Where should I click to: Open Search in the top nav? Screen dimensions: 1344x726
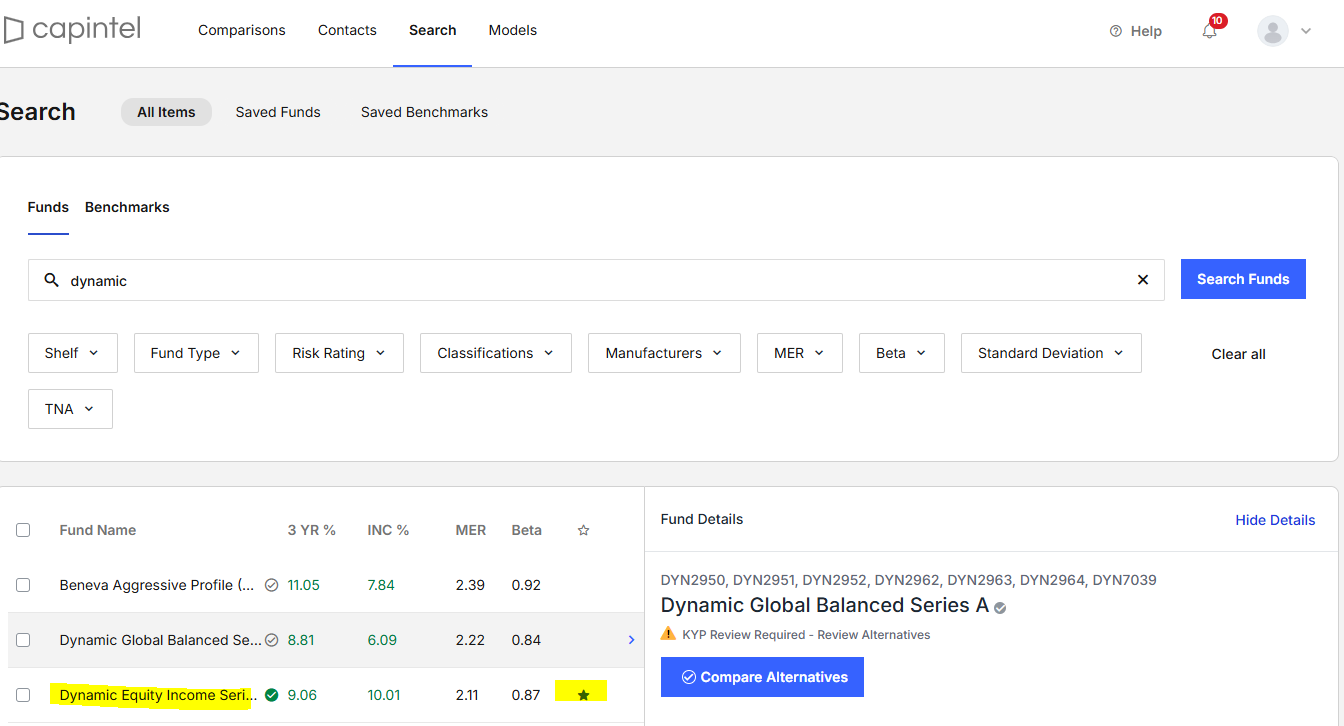point(432,30)
